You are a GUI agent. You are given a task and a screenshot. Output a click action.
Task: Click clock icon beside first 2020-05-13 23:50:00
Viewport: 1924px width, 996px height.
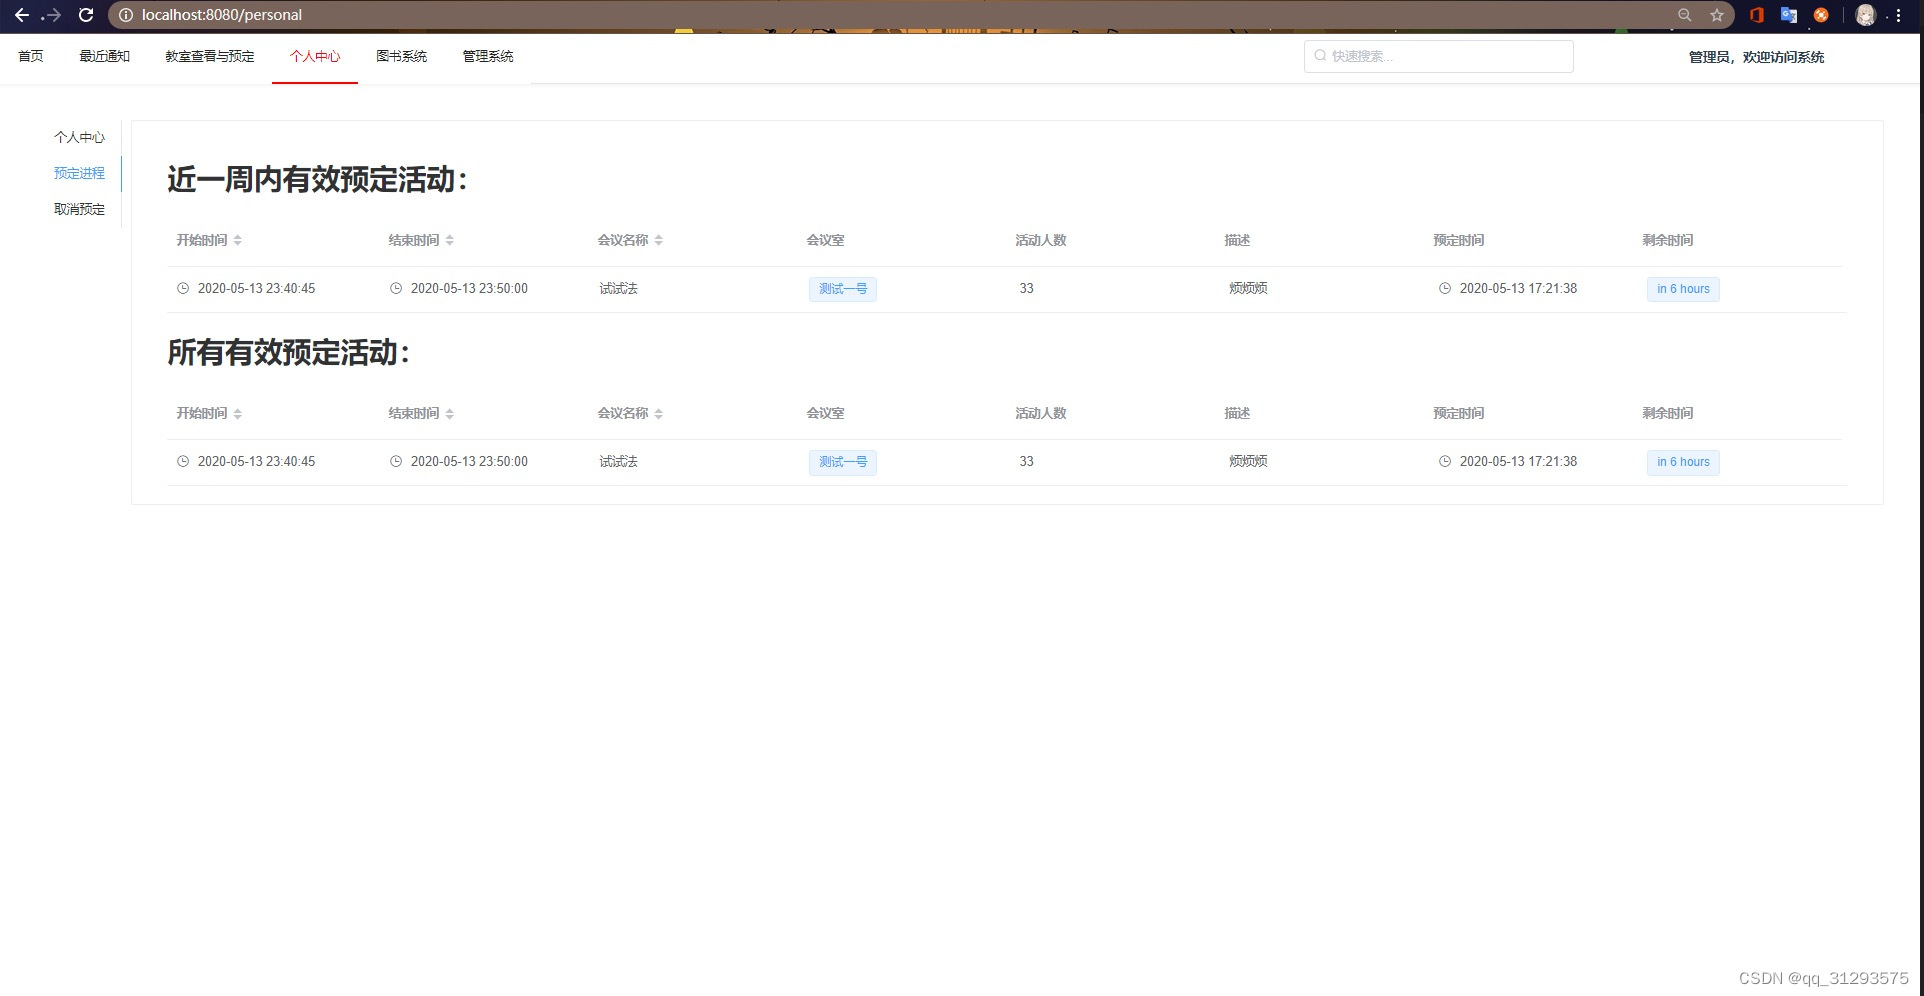click(396, 288)
